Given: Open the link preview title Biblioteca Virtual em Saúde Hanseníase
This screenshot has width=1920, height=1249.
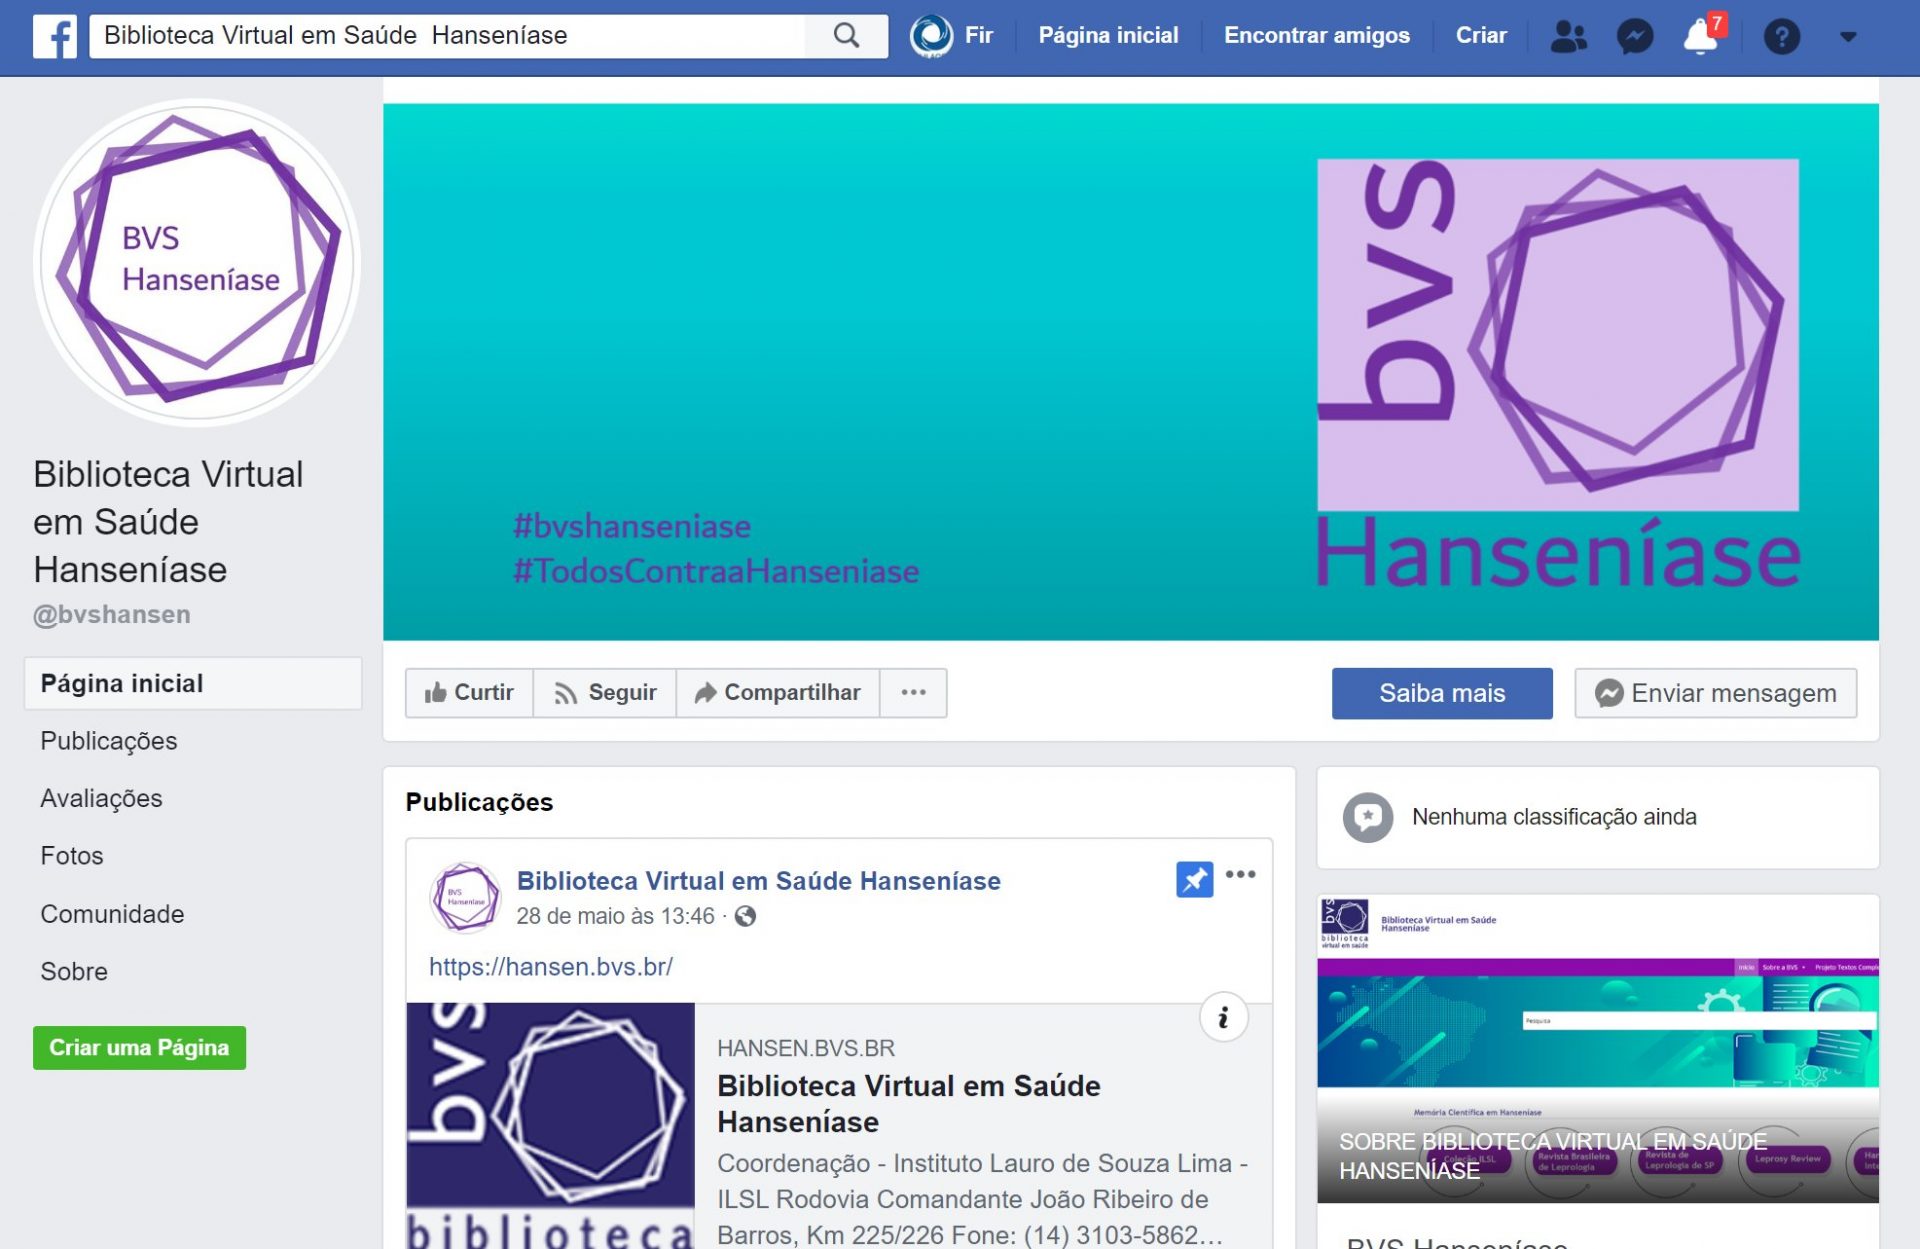Looking at the screenshot, I should (x=908, y=1104).
